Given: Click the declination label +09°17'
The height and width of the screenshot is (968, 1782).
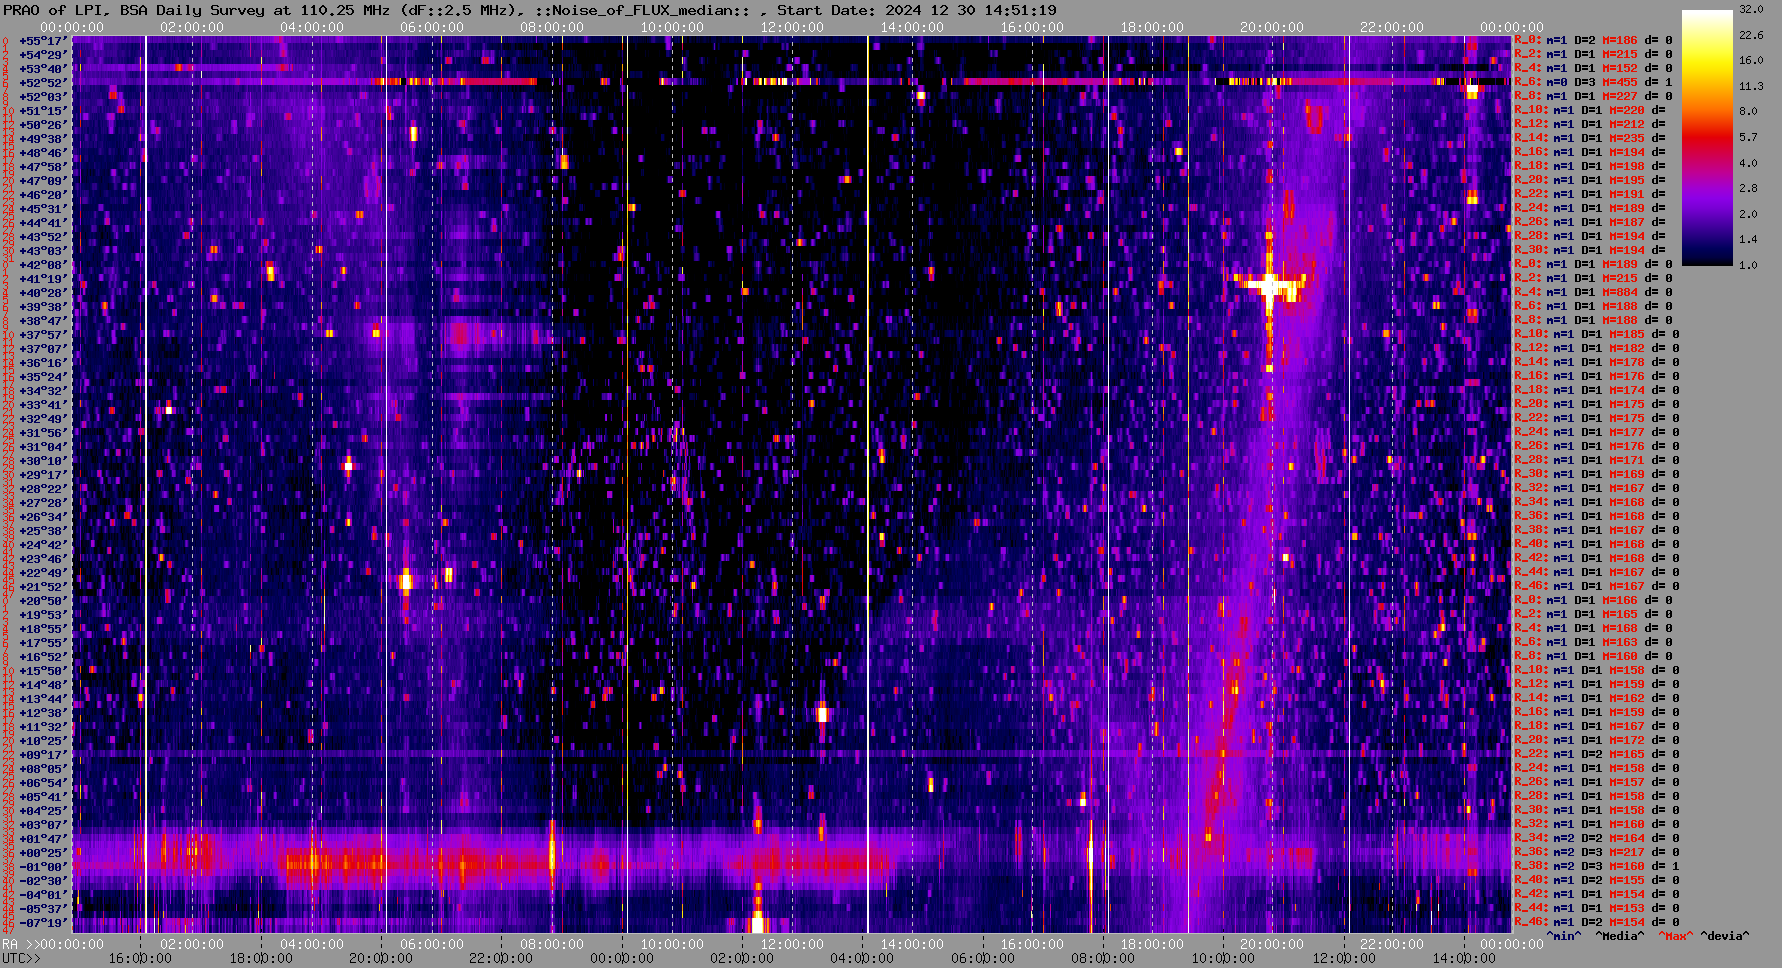Looking at the screenshot, I should pos(42,754).
